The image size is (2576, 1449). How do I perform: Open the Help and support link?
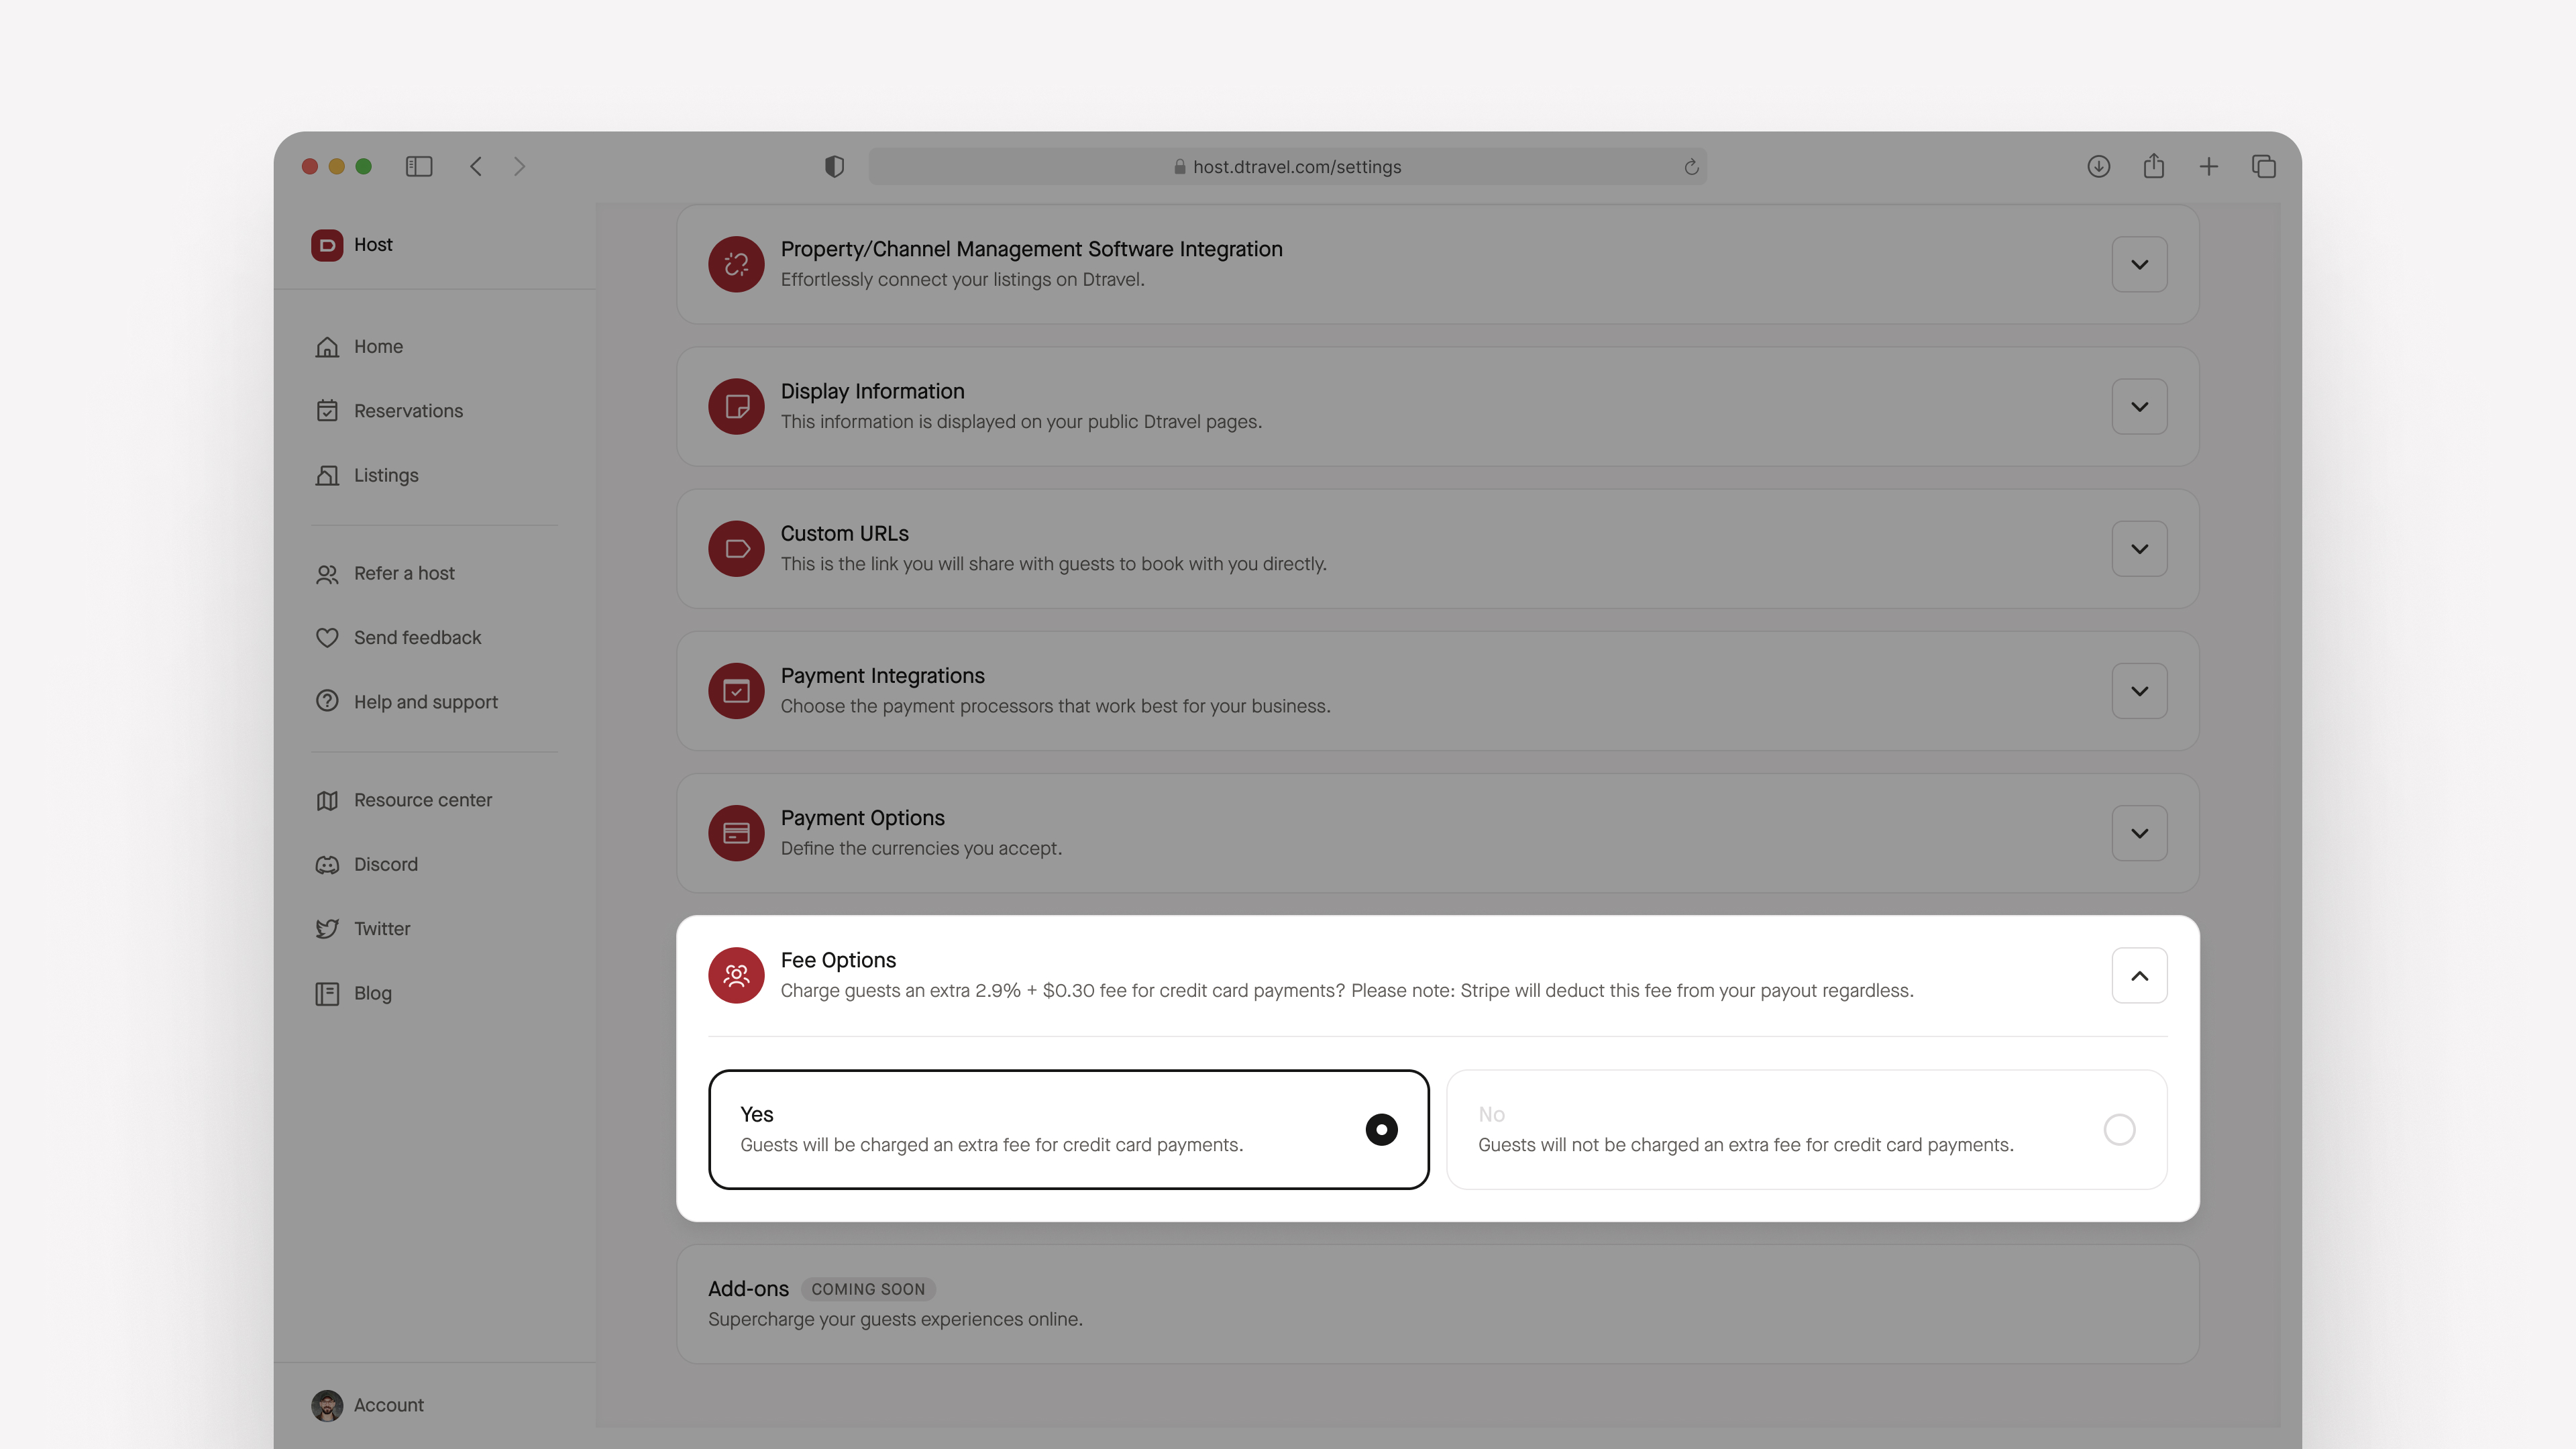(425, 701)
